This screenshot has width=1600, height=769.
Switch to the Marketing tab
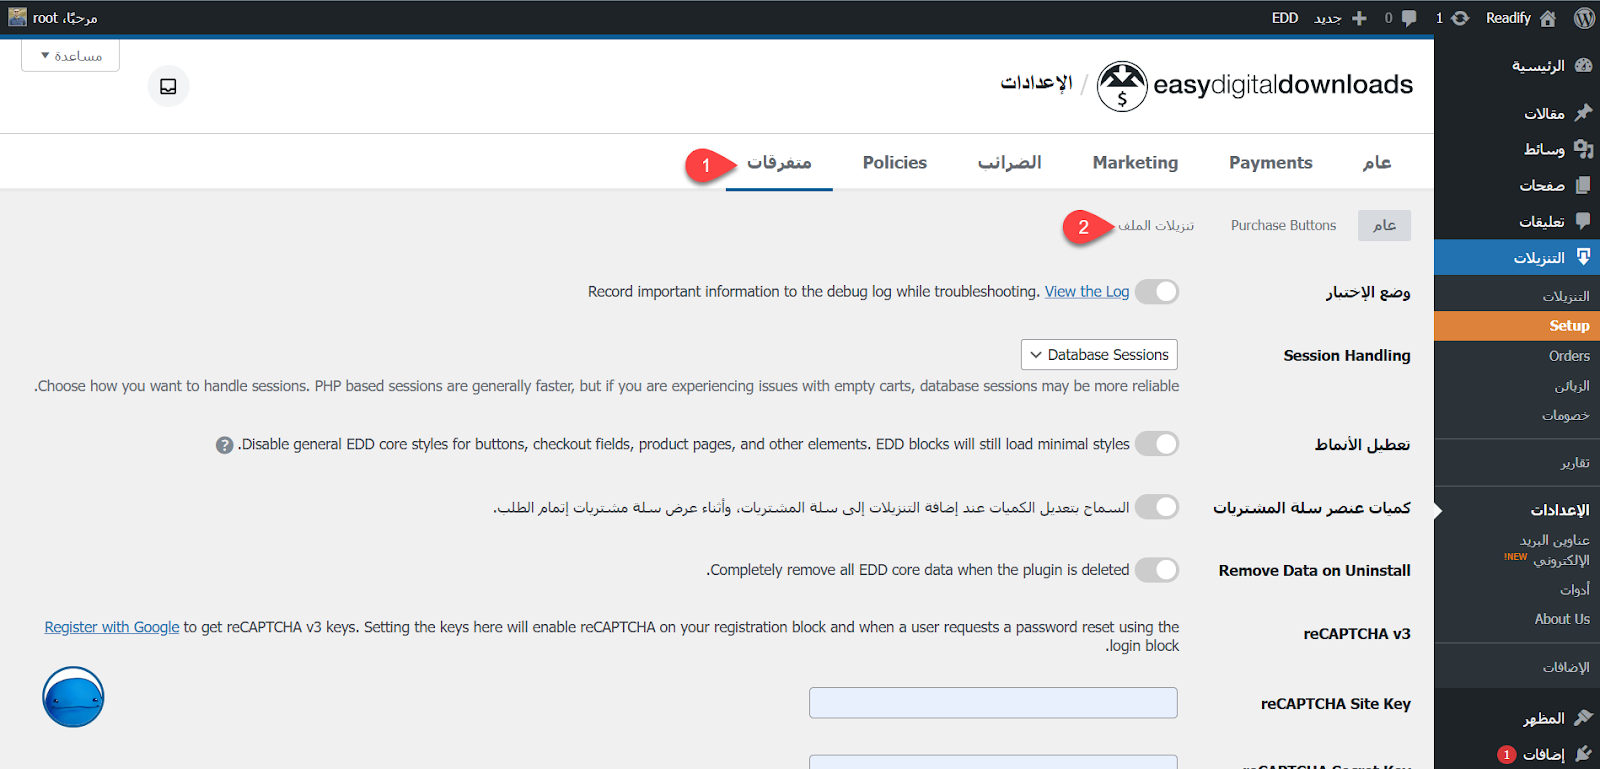click(x=1135, y=162)
